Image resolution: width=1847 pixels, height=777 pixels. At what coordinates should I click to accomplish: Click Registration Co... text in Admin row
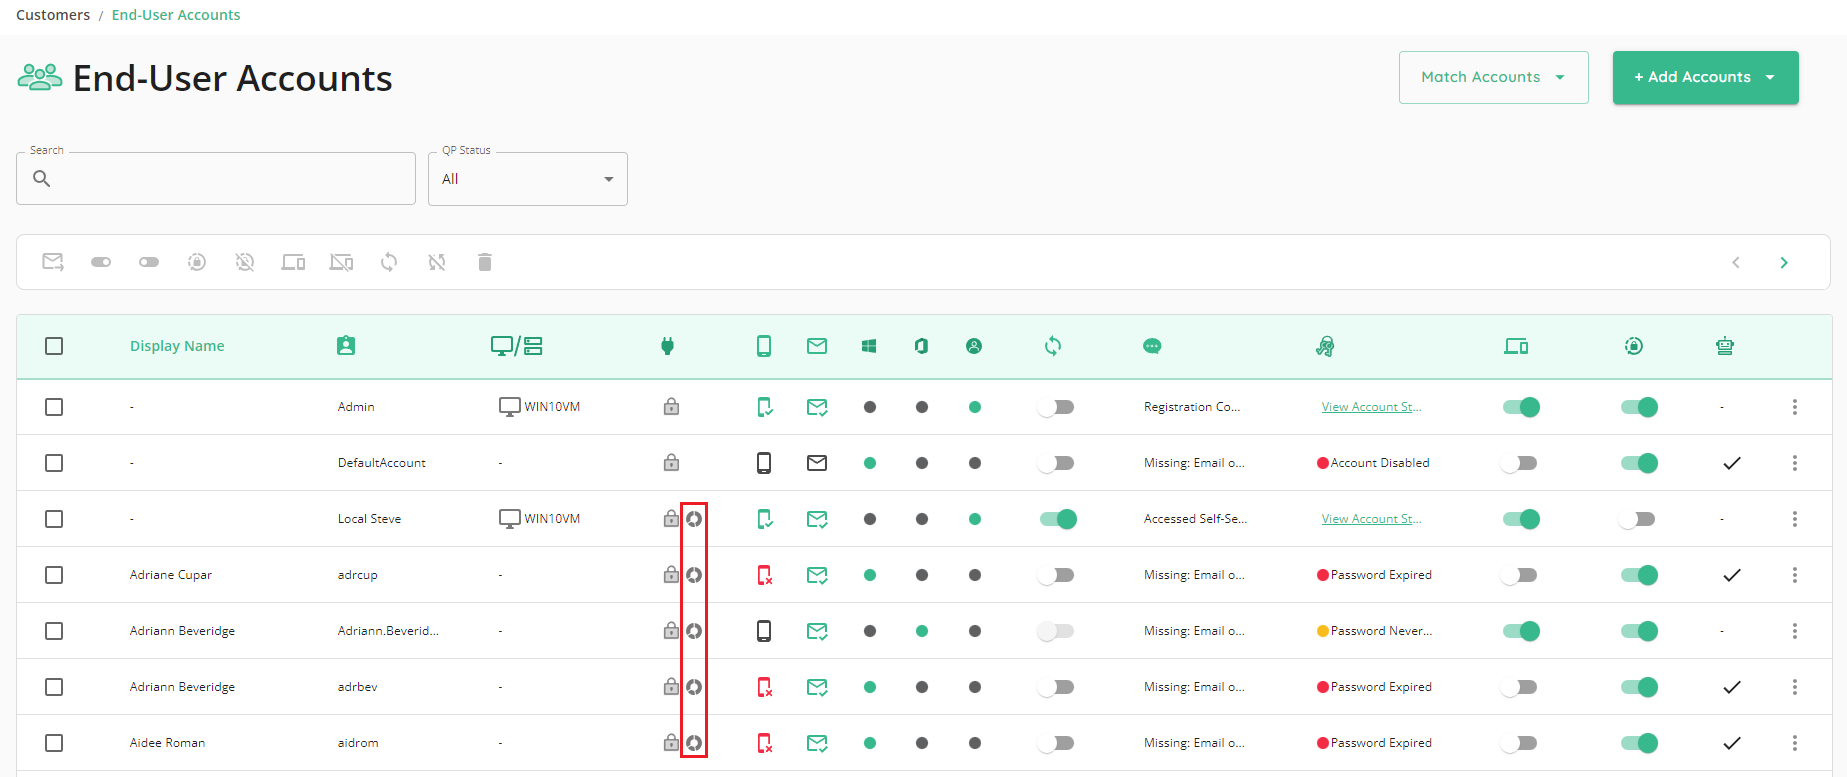point(1192,407)
